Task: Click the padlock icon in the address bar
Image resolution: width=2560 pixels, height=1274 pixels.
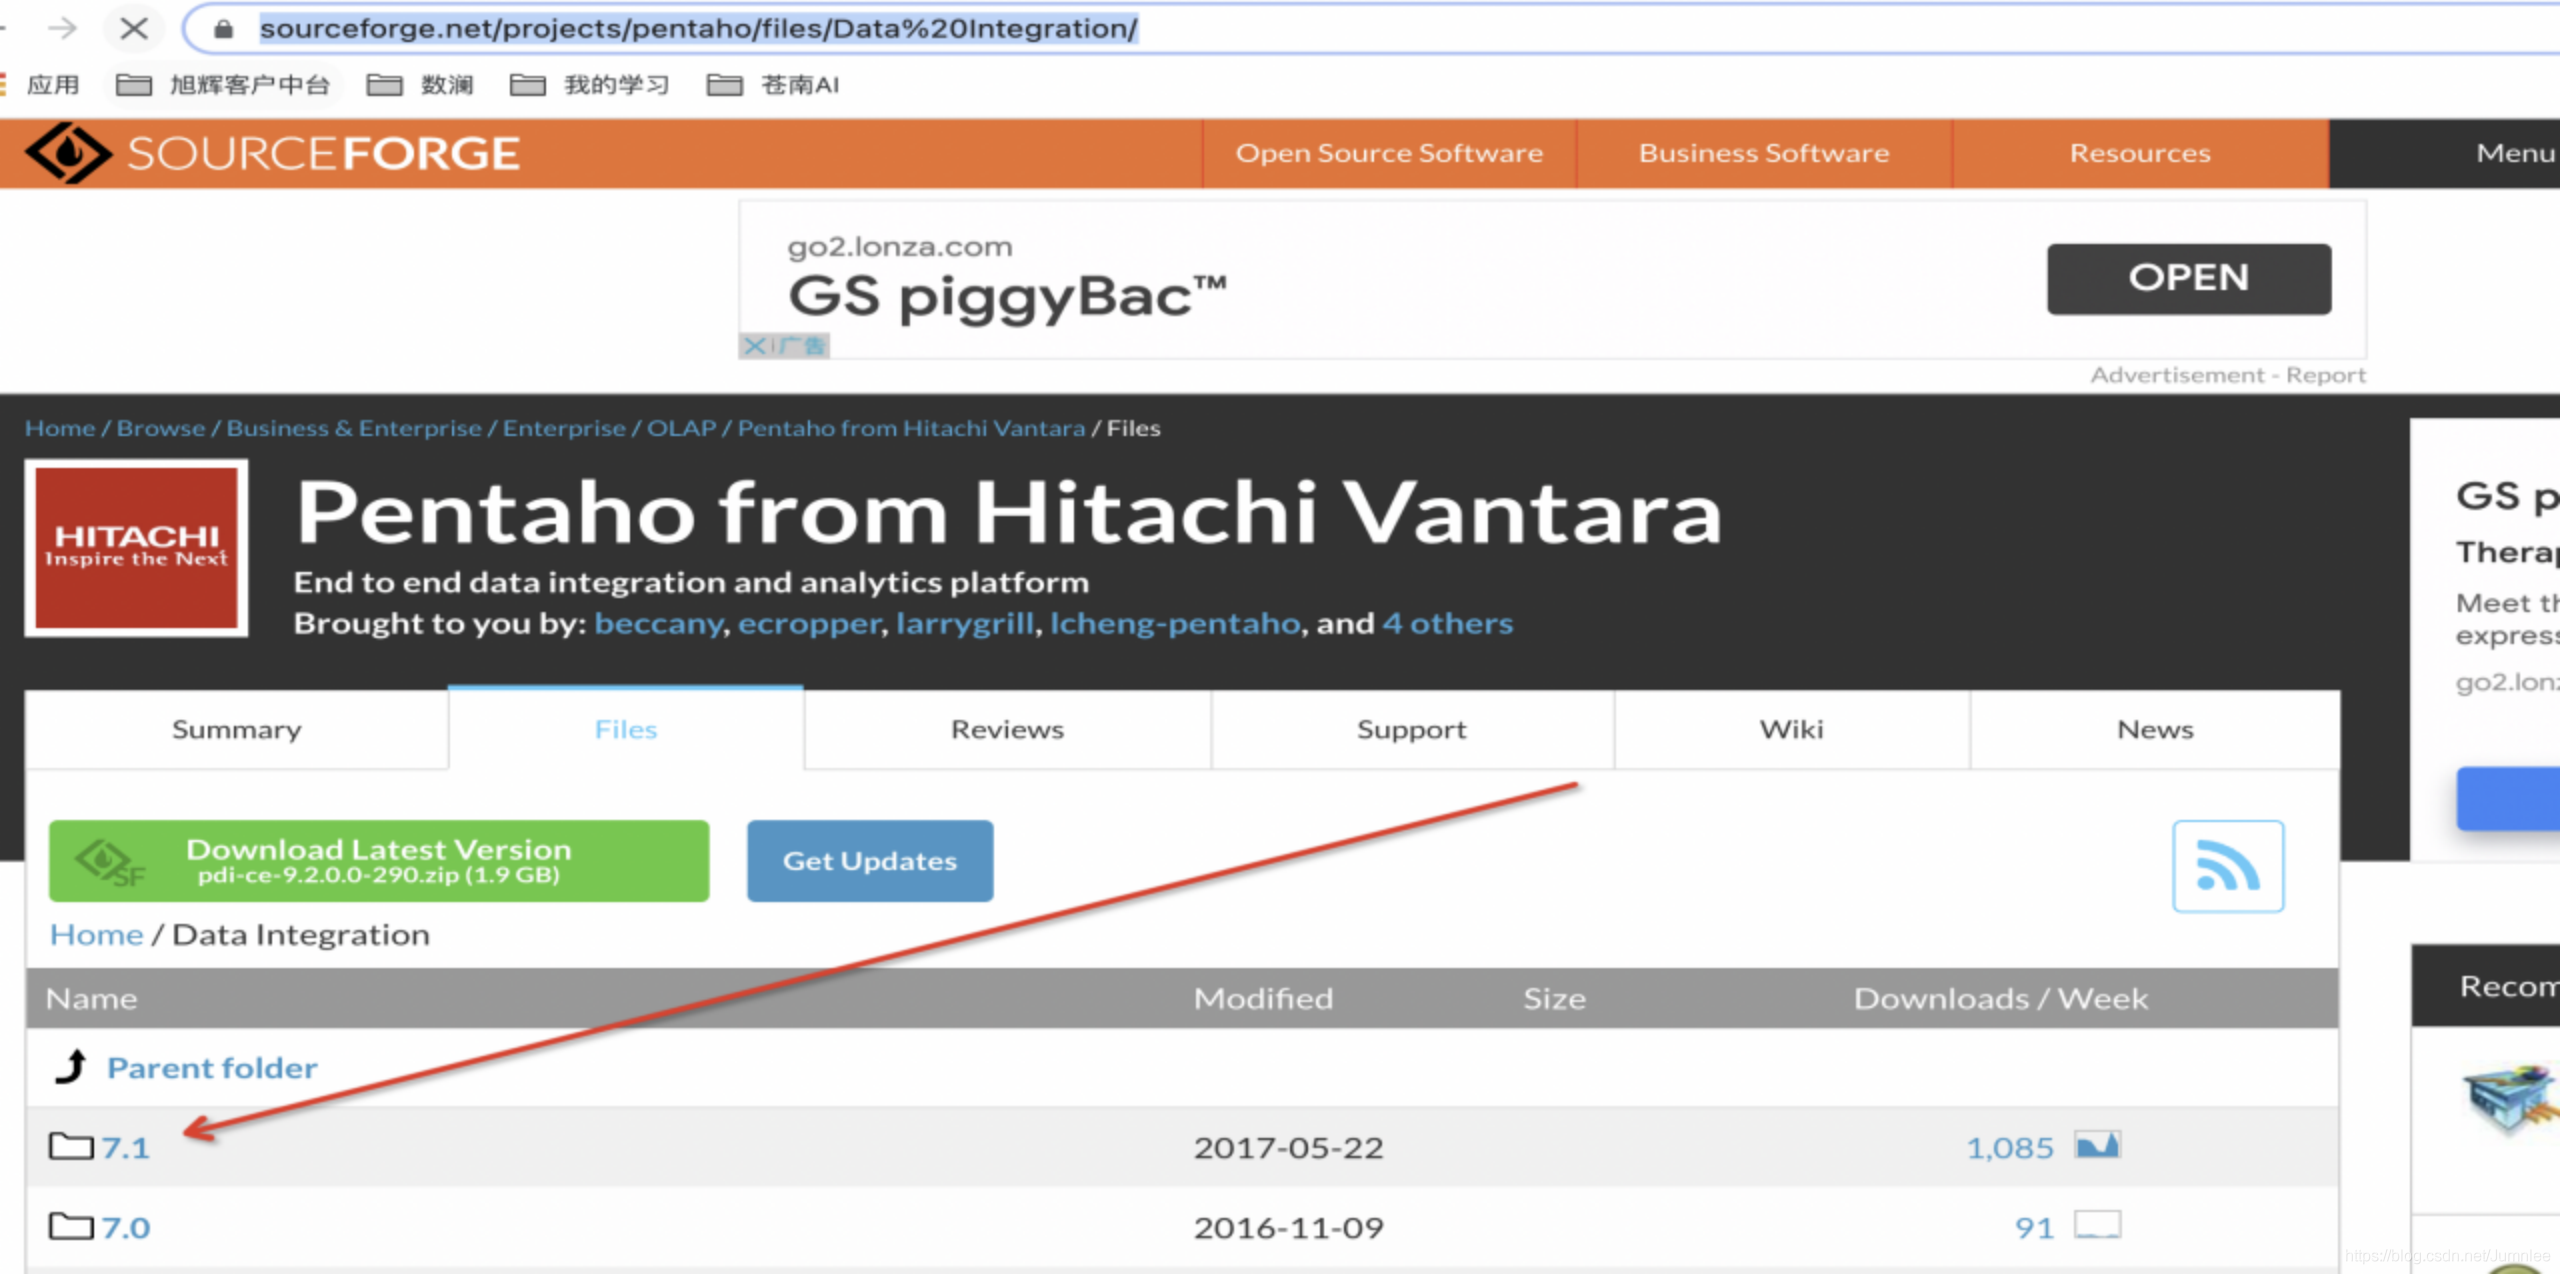Action: 222,29
